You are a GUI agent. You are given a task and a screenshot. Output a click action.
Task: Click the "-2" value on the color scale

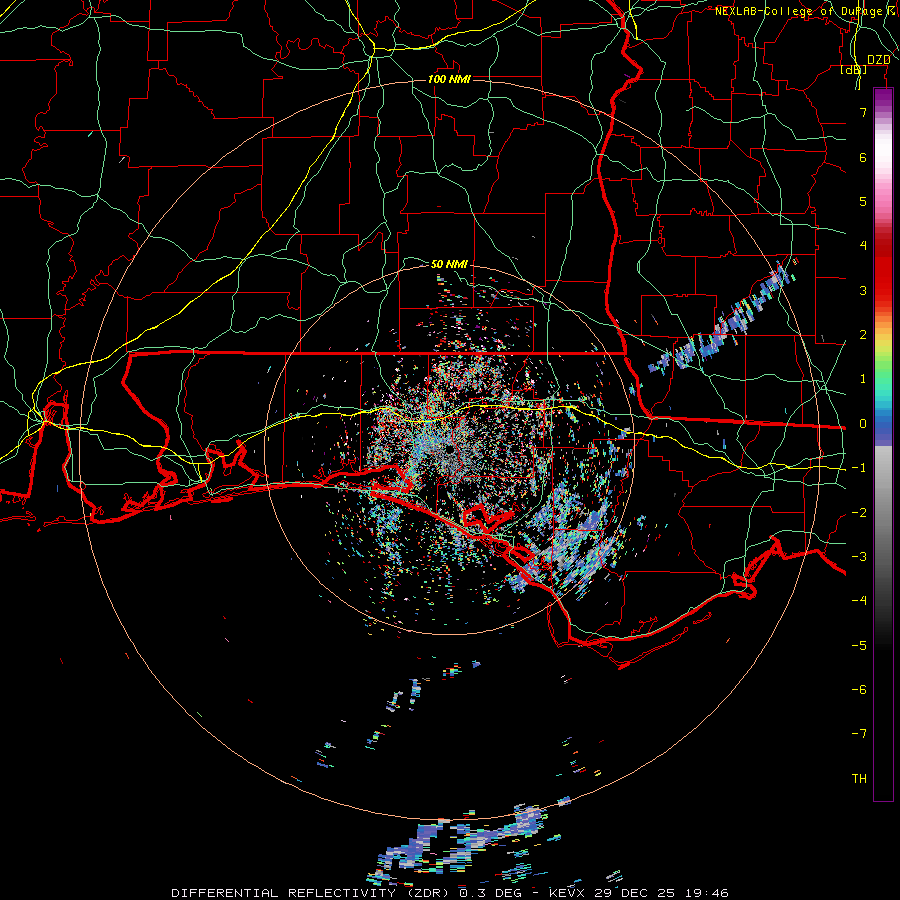859,513
